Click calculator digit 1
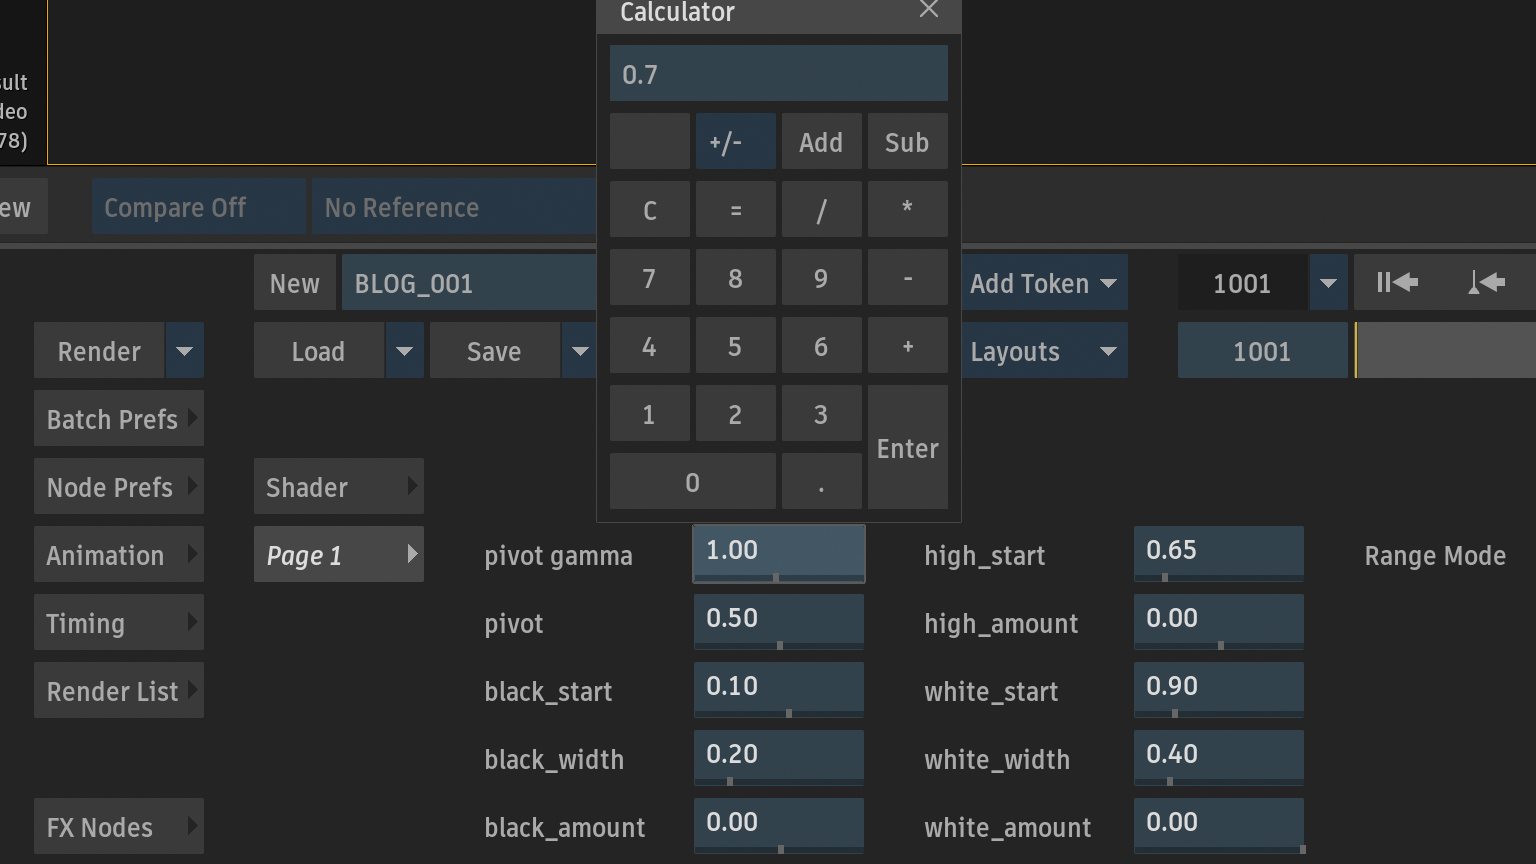The width and height of the screenshot is (1536, 864). [x=650, y=413]
